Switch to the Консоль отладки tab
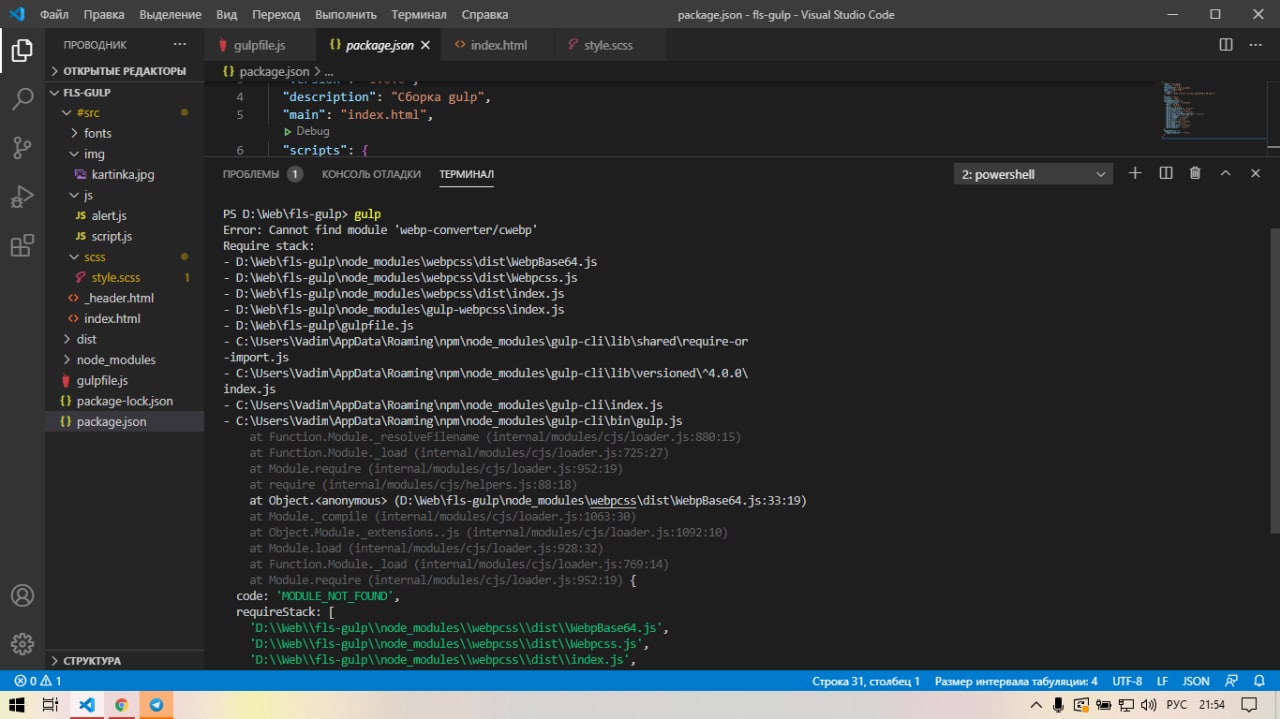The width and height of the screenshot is (1280, 719). click(371, 174)
